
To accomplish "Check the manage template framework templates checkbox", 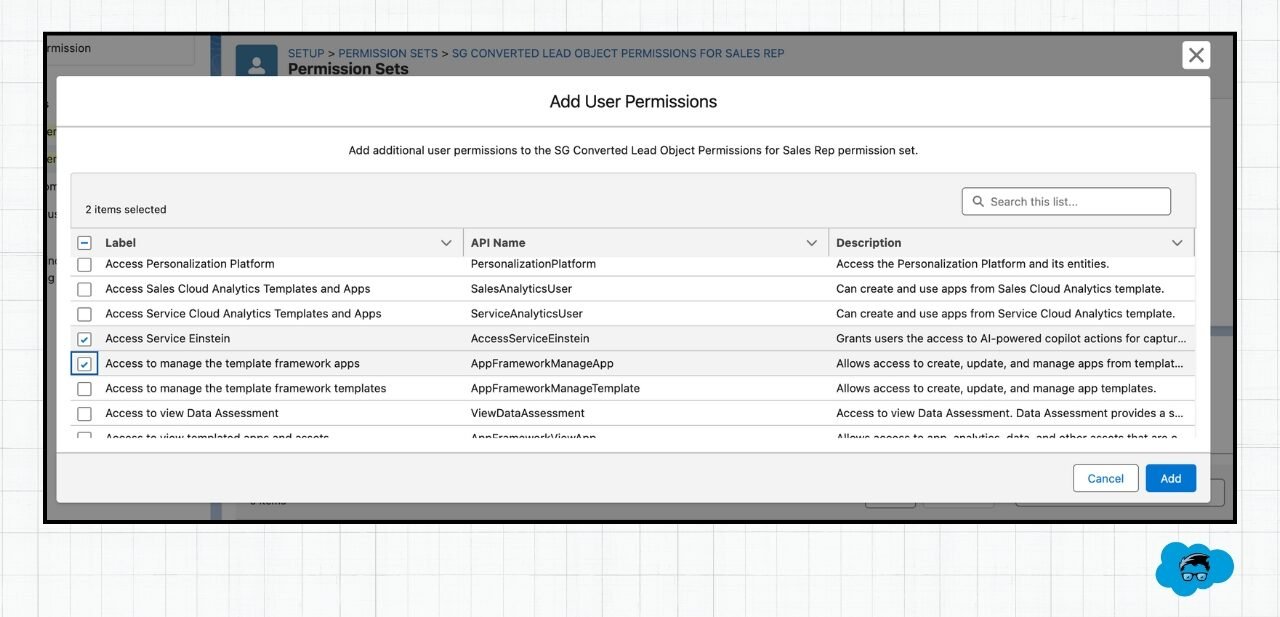I will (x=85, y=389).
